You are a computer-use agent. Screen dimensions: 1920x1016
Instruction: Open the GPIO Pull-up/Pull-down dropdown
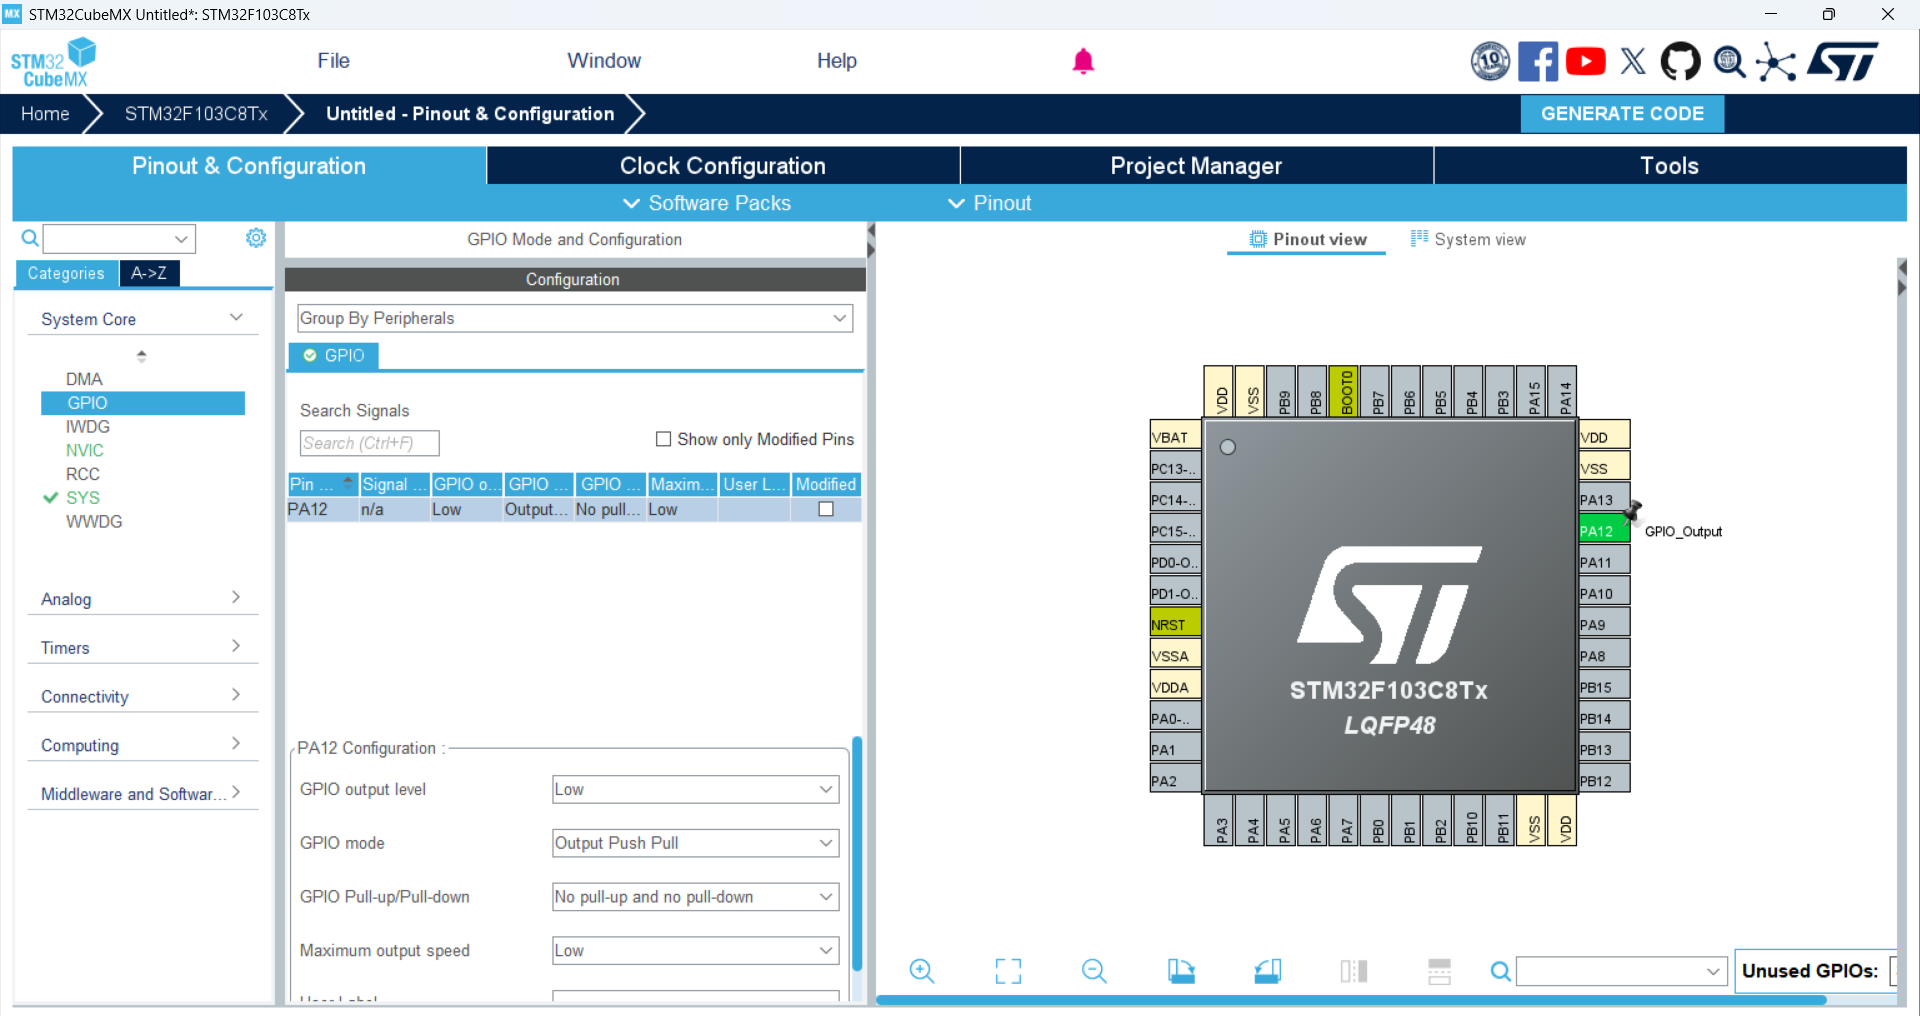tap(695, 897)
